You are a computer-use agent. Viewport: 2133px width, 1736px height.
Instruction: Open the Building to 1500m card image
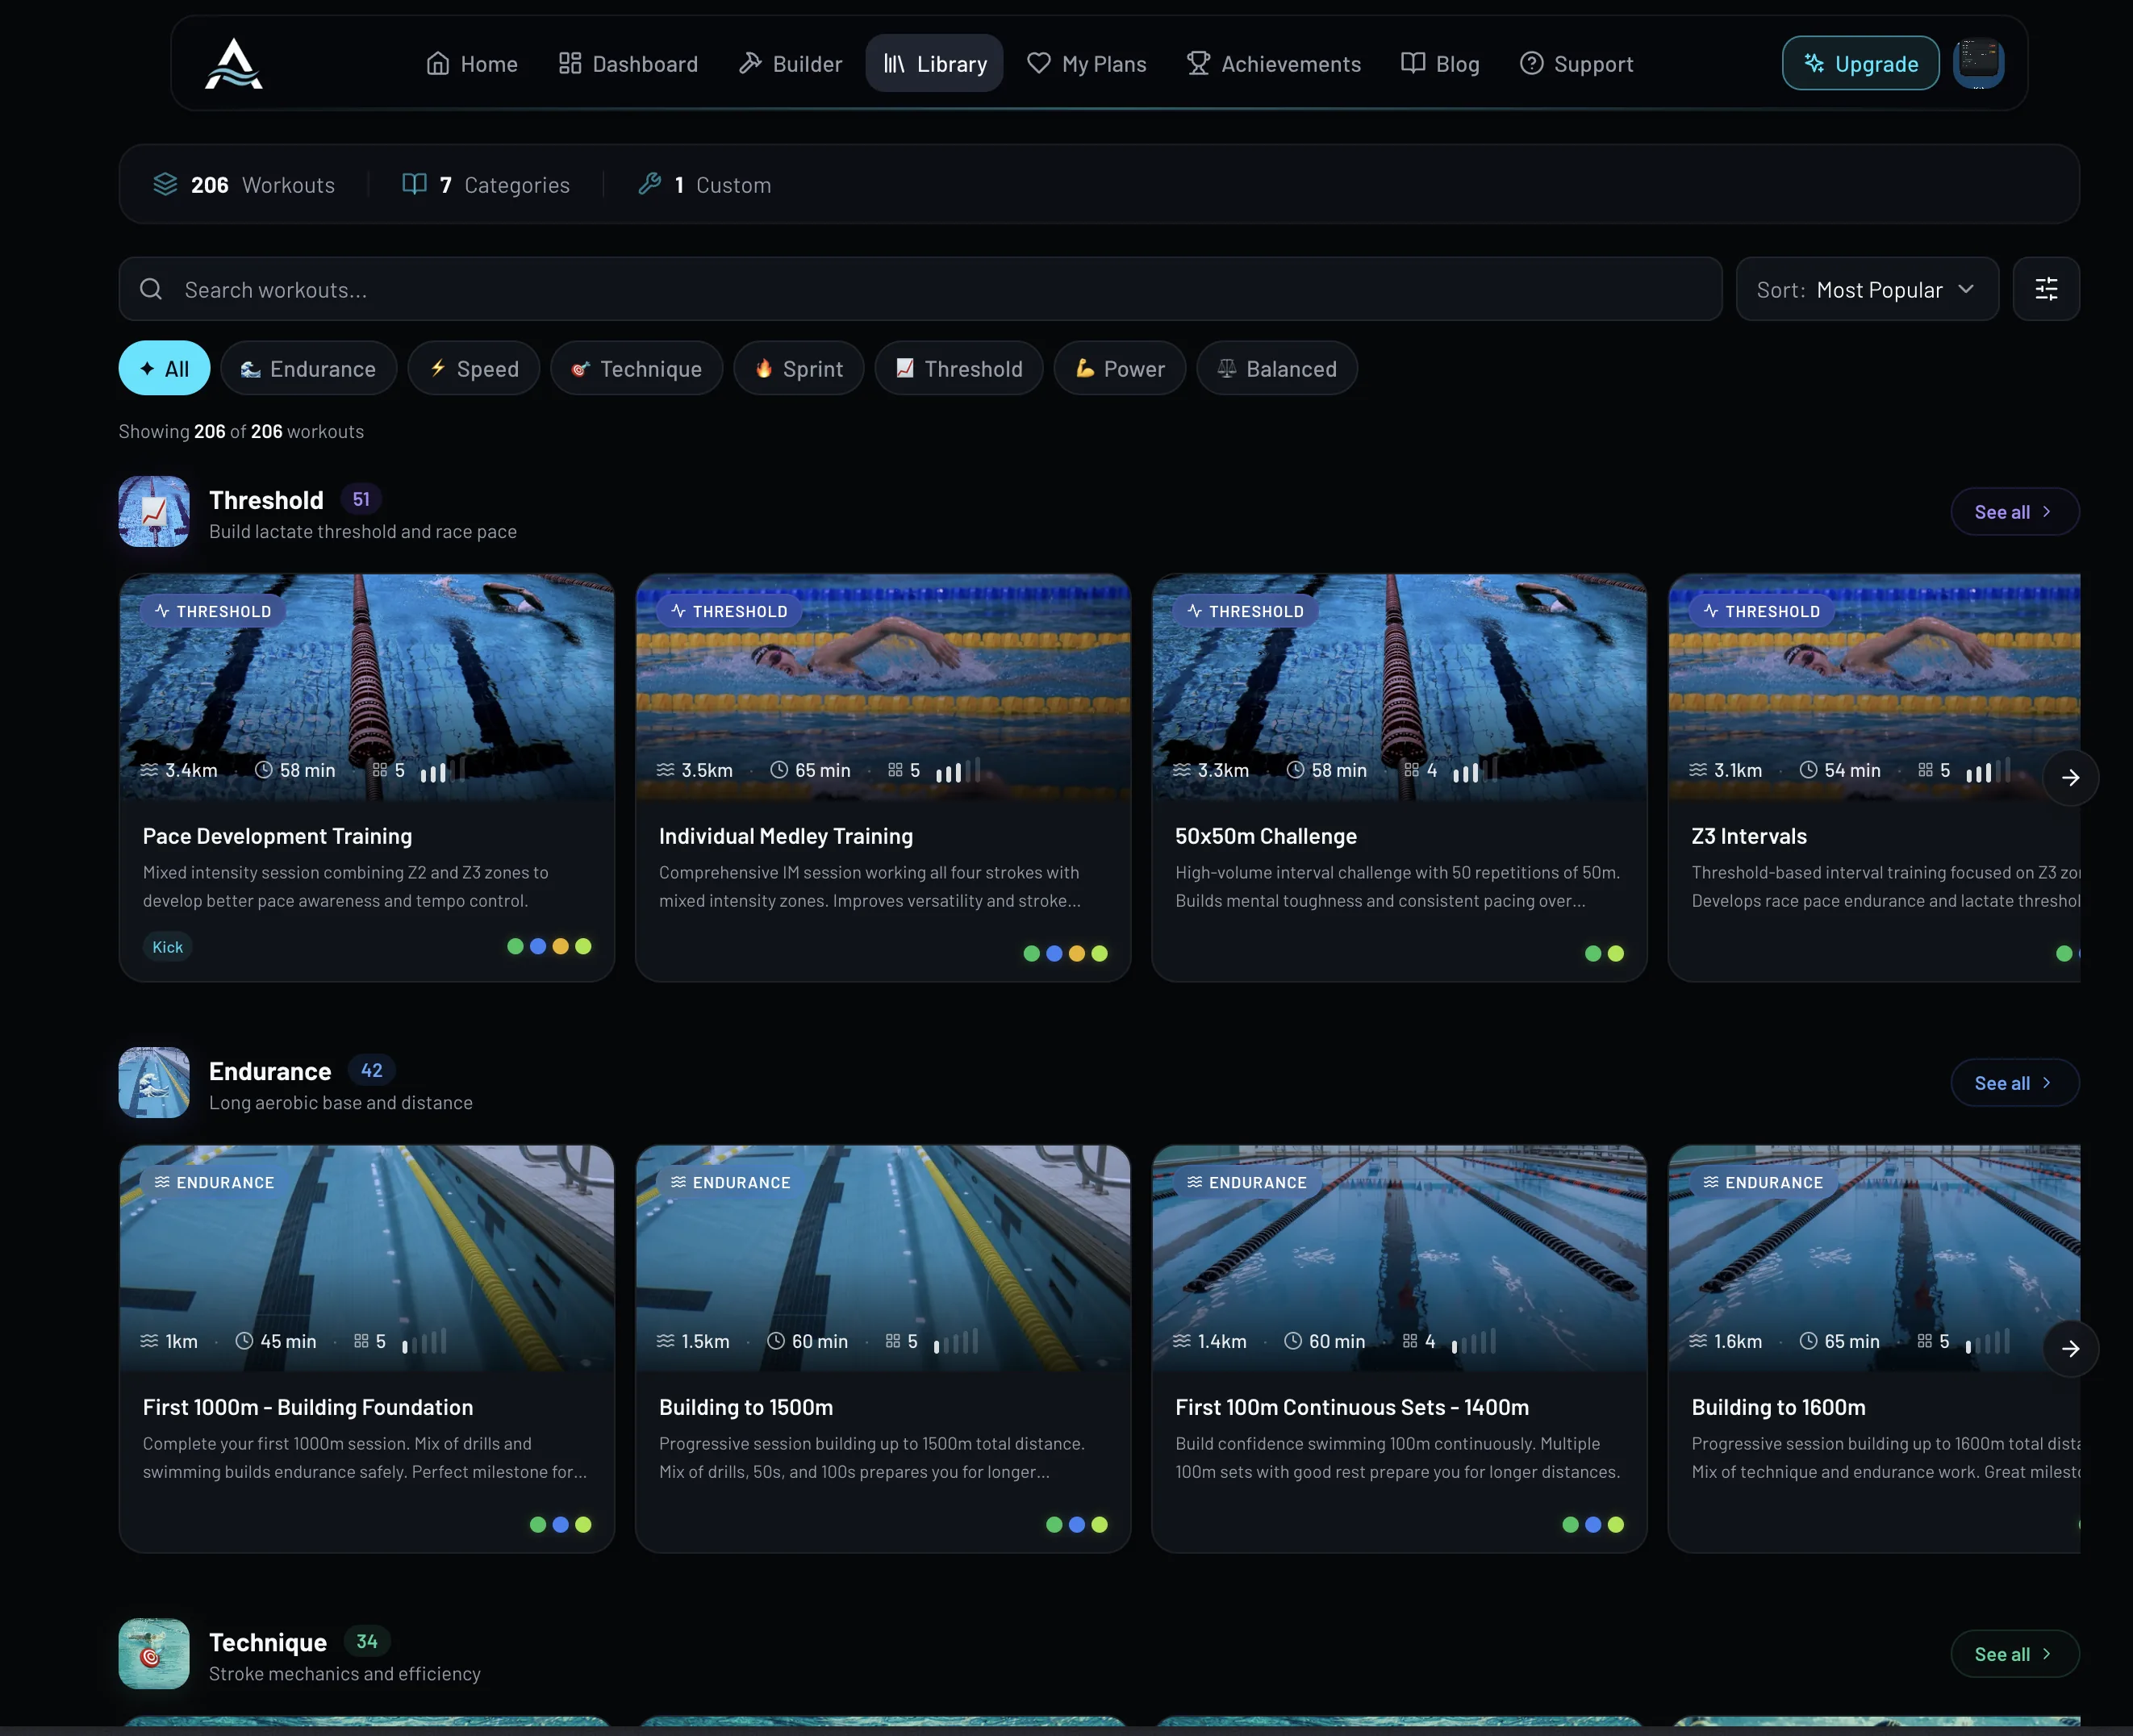[x=883, y=1258]
